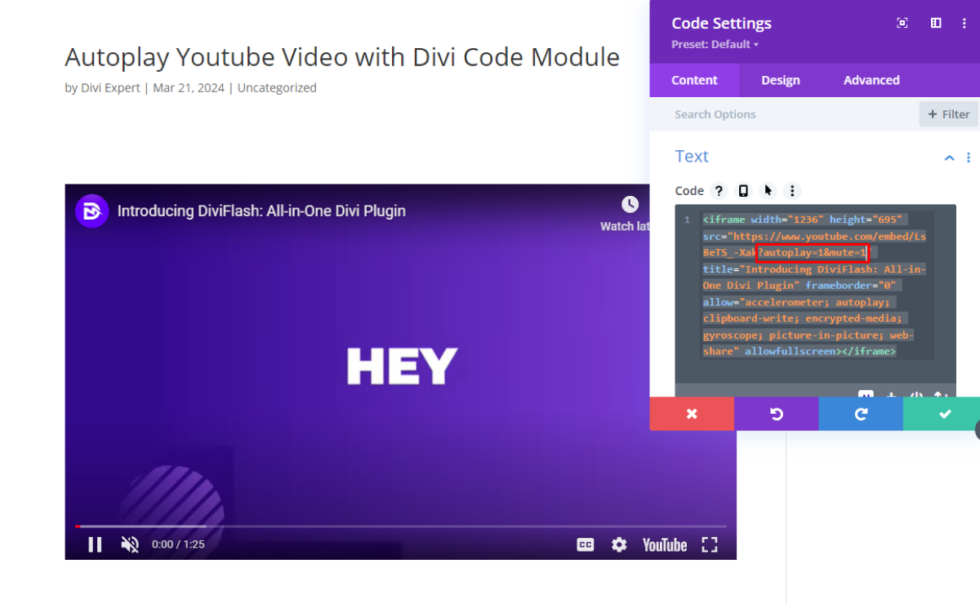980x604 pixels.
Task: Click the YouTube logo in the player
Action: click(x=664, y=545)
